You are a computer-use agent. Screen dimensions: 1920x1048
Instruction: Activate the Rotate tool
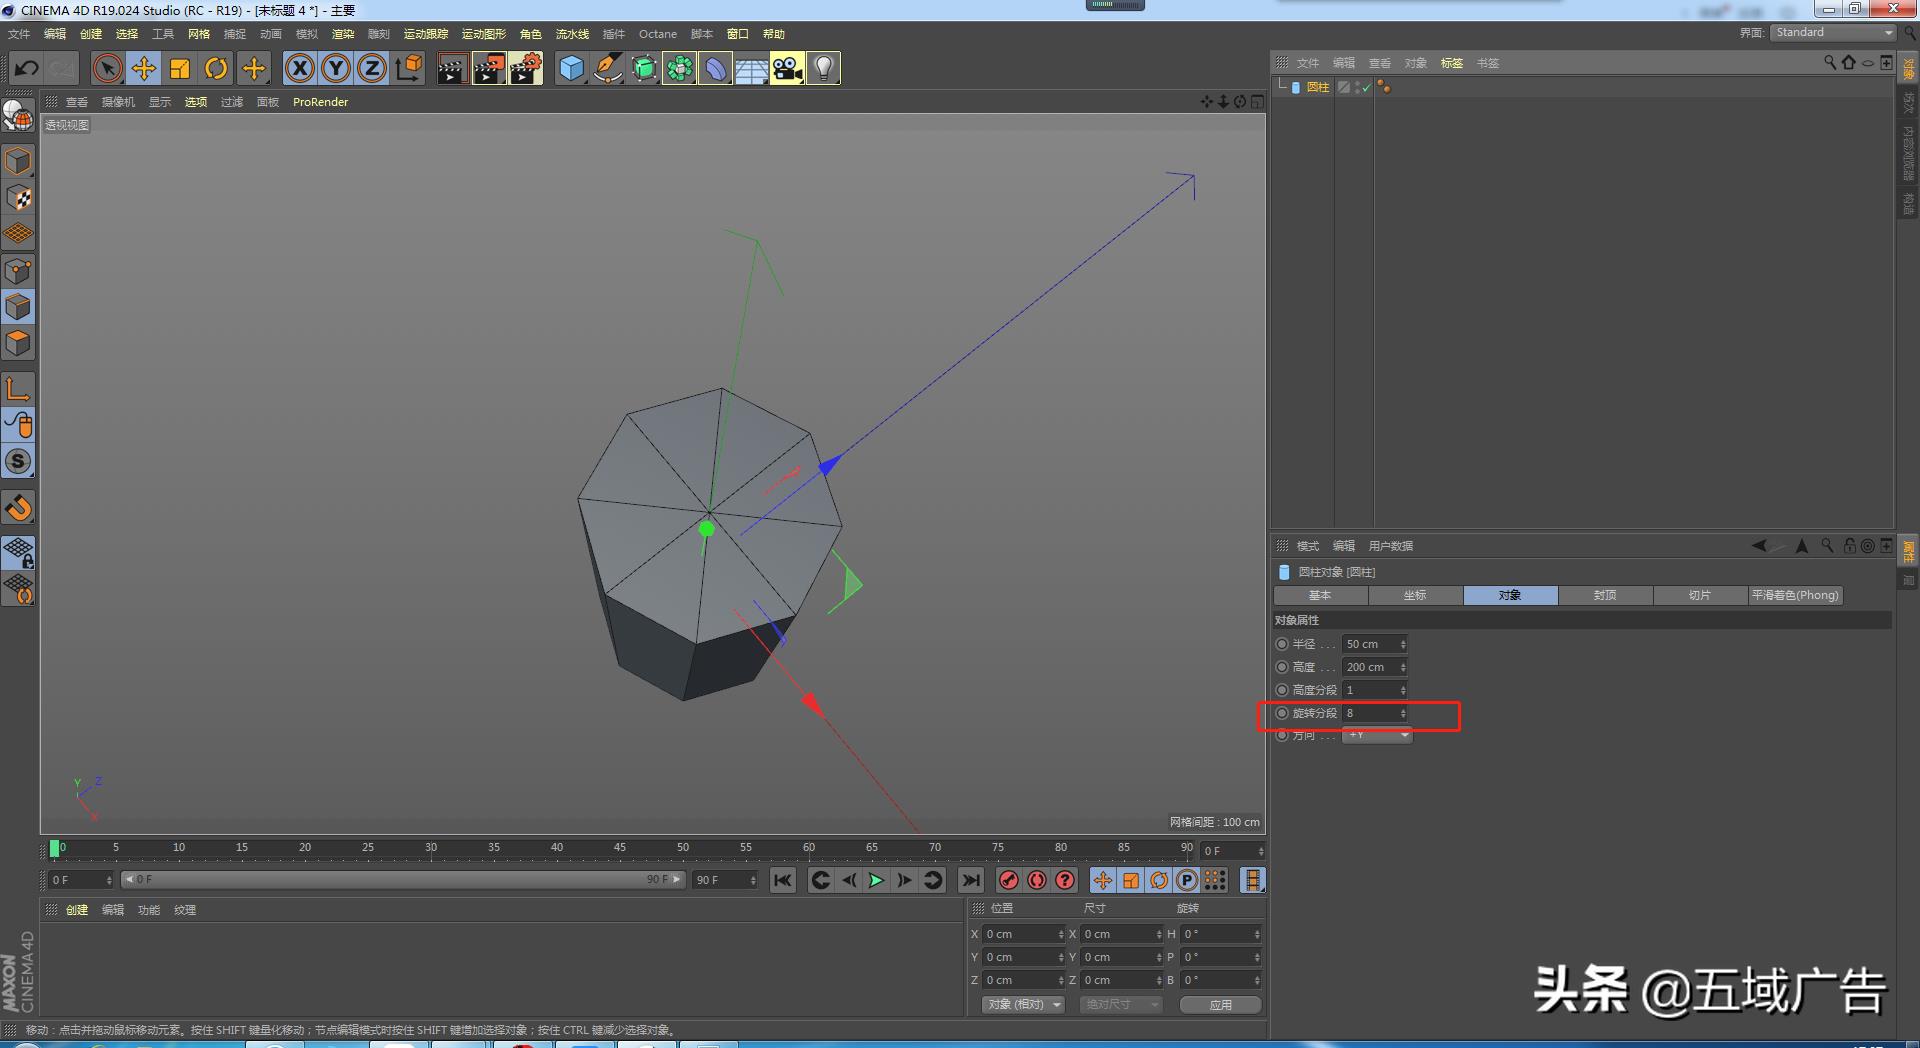tap(216, 68)
